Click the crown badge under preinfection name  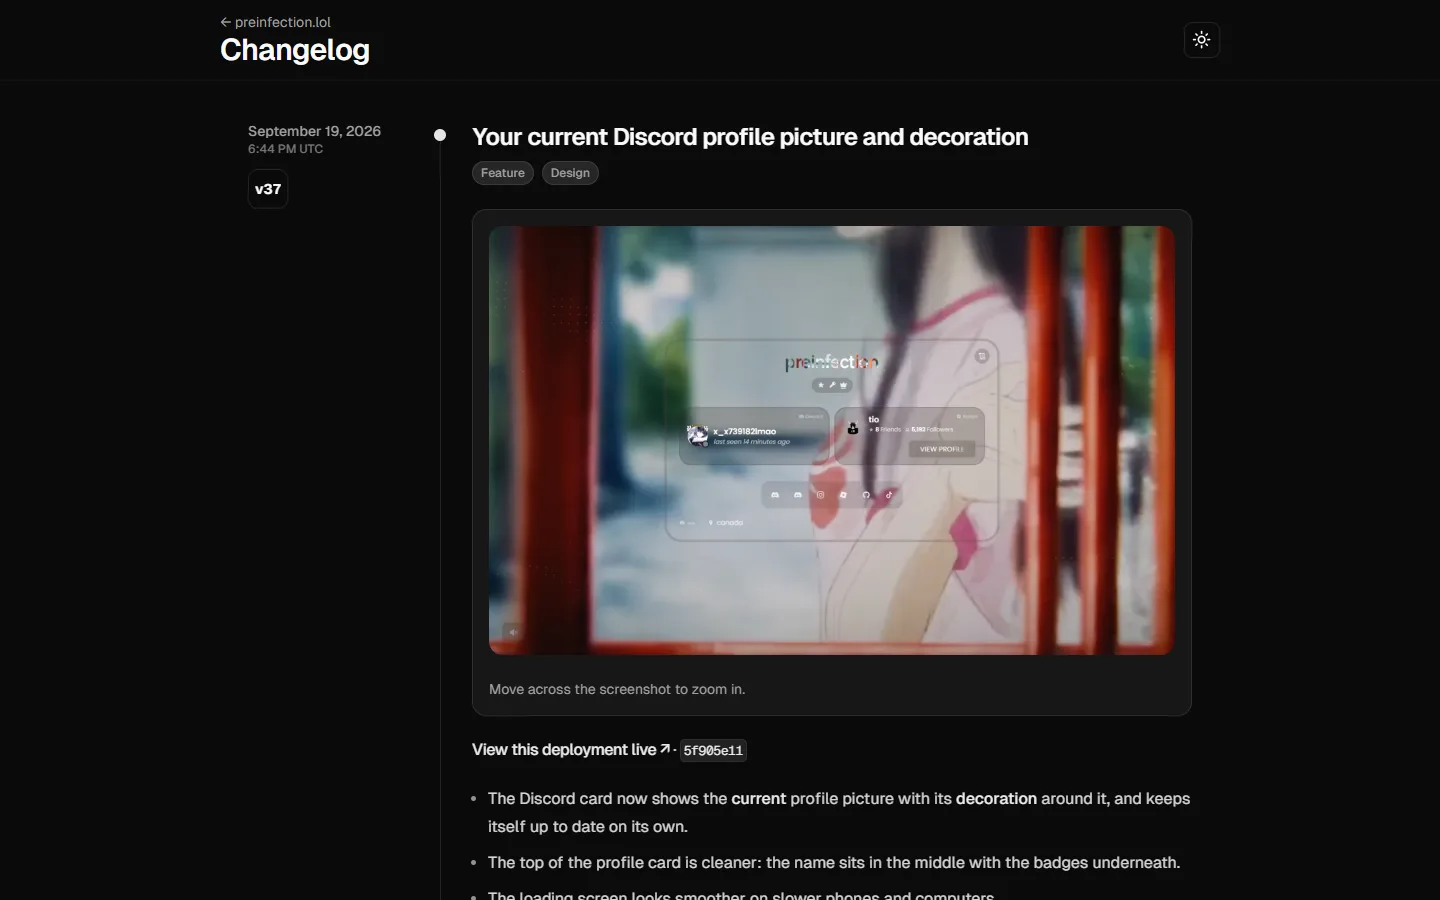click(843, 385)
